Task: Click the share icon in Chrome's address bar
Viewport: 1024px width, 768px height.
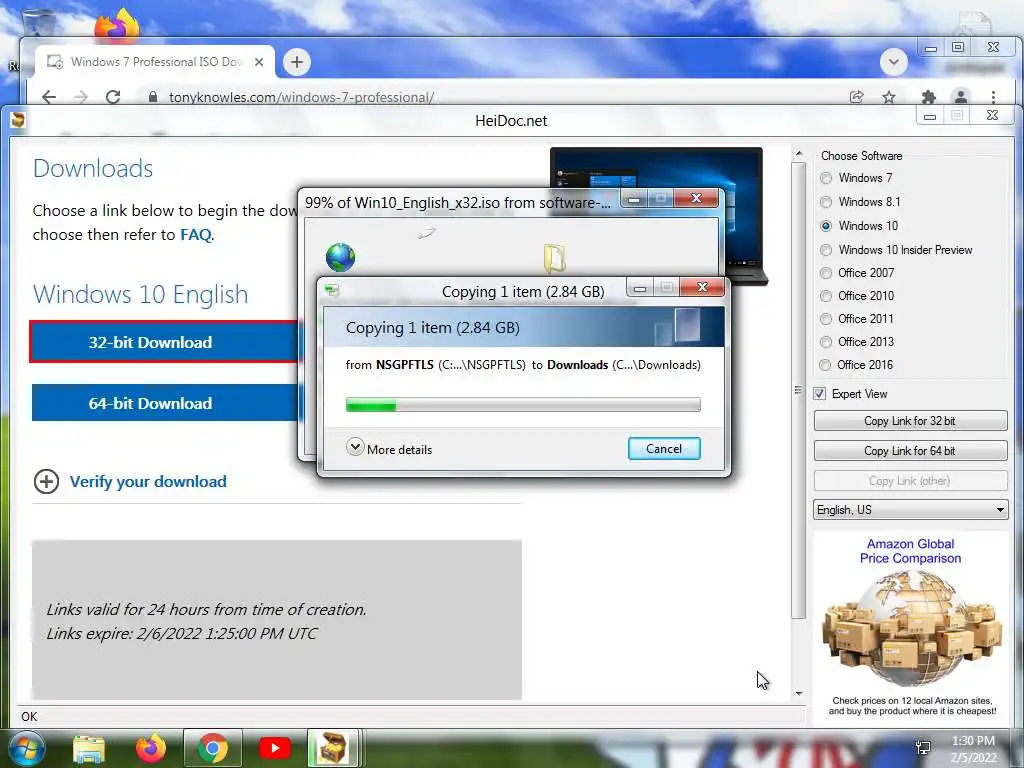Action: (856, 97)
